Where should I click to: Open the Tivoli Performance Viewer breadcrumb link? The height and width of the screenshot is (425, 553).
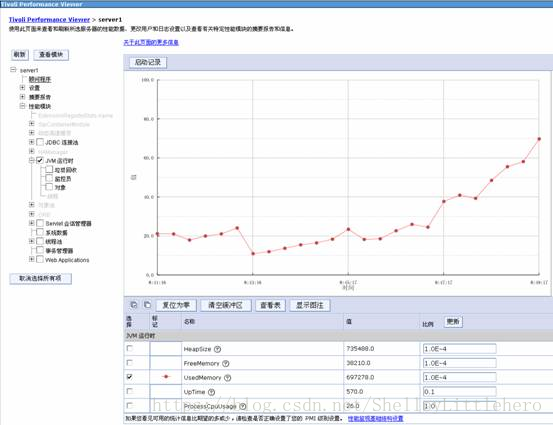point(49,19)
